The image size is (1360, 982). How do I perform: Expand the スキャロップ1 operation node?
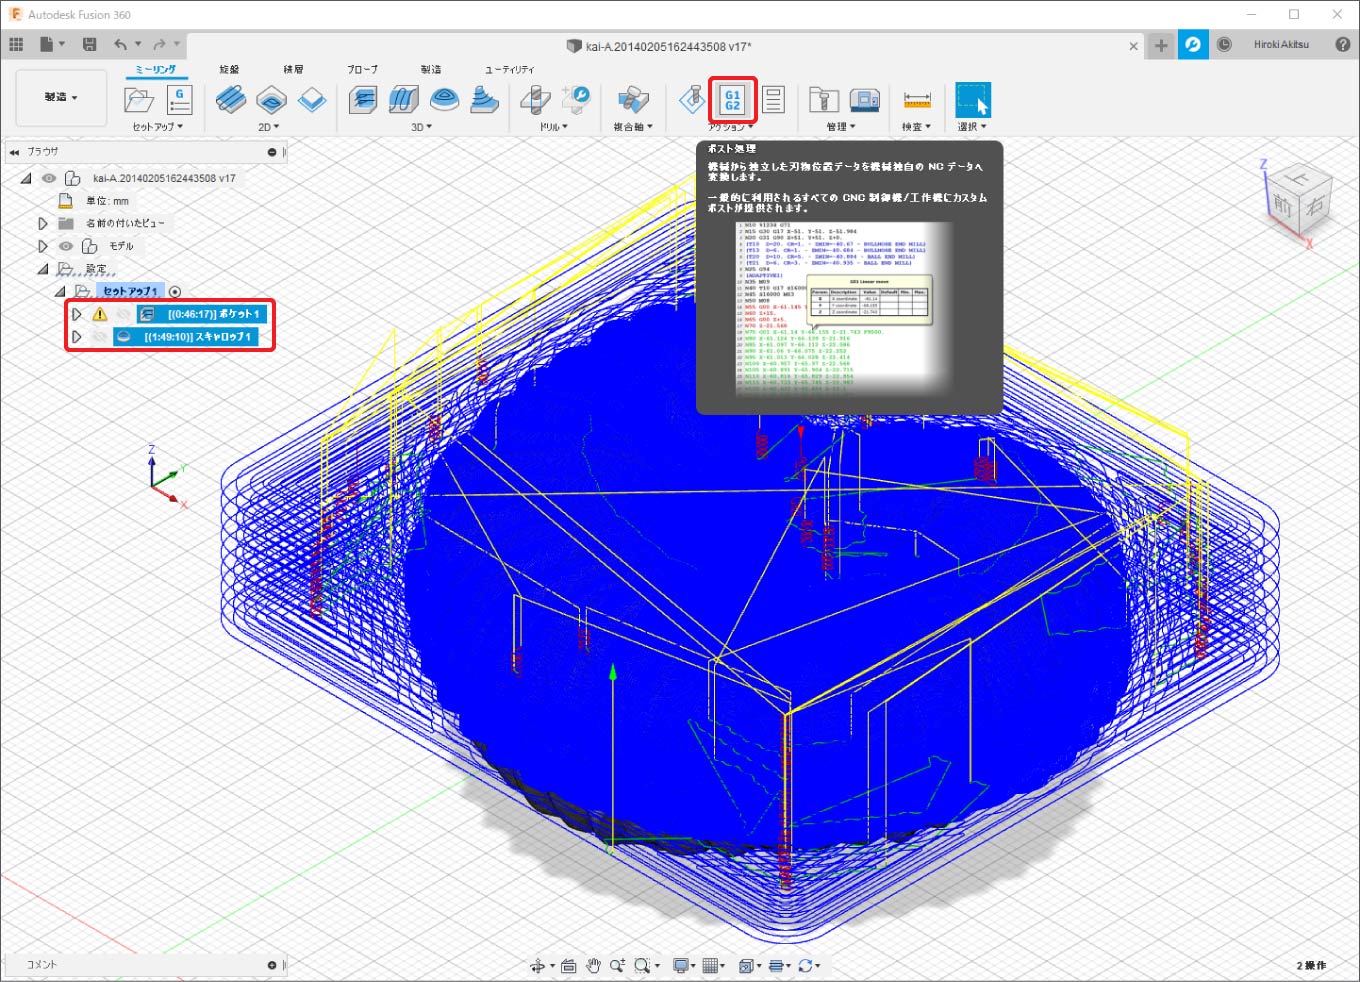(76, 337)
